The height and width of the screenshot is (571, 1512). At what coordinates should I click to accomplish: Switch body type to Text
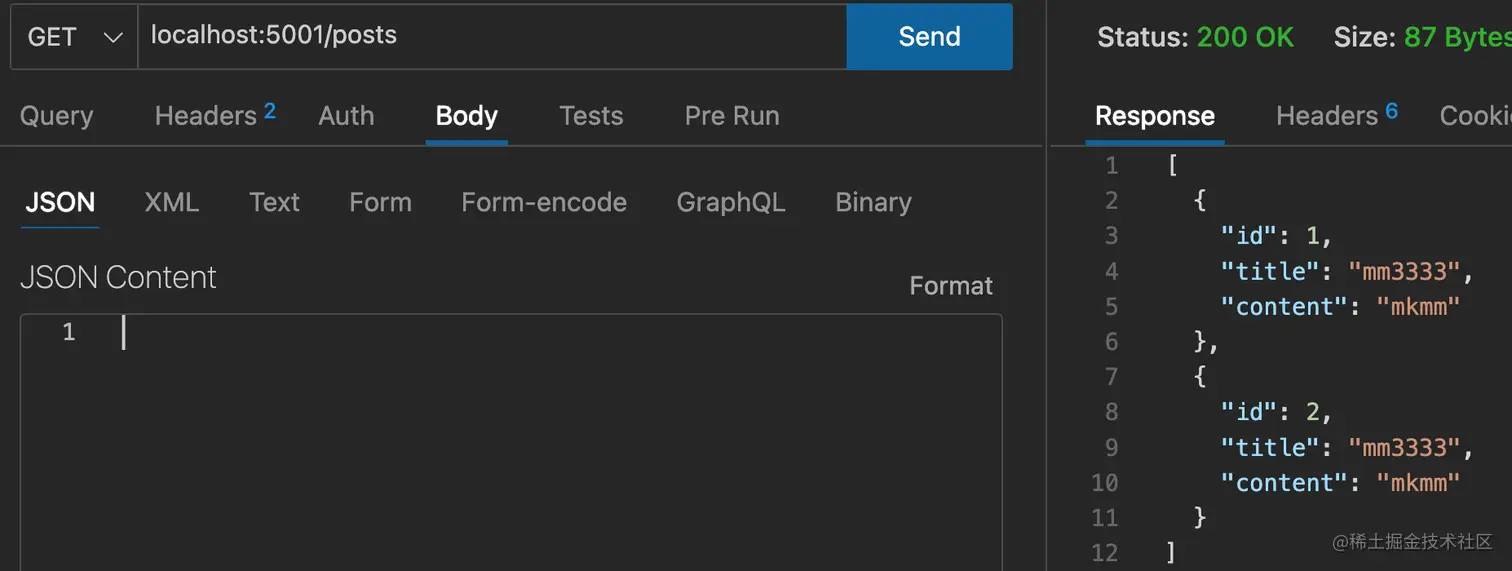[x=274, y=202]
